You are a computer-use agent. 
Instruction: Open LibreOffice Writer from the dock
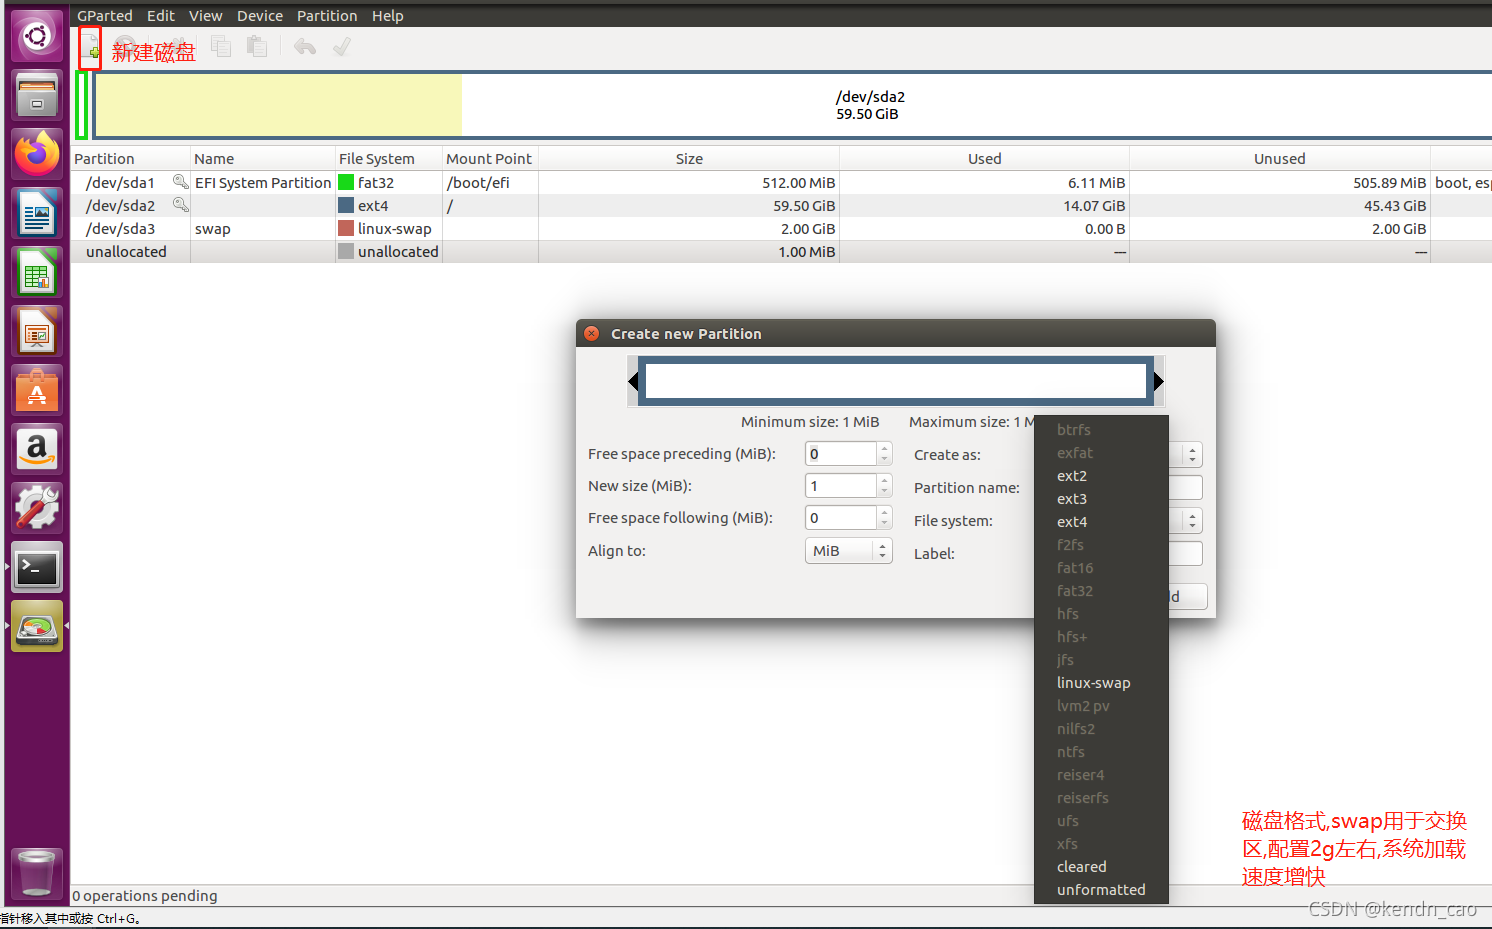tap(37, 213)
